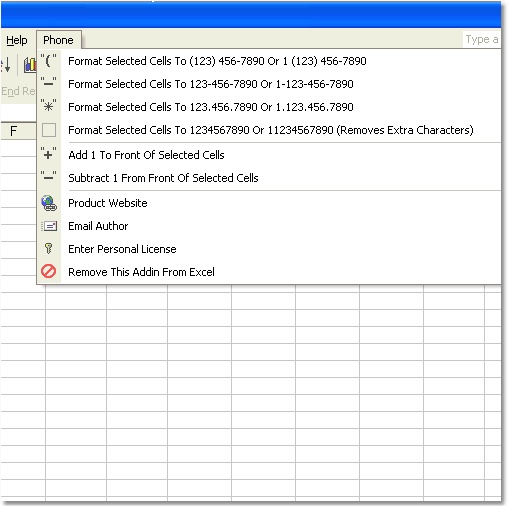
Task: Click the red prohibited Remove Addin icon
Action: [x=49, y=271]
